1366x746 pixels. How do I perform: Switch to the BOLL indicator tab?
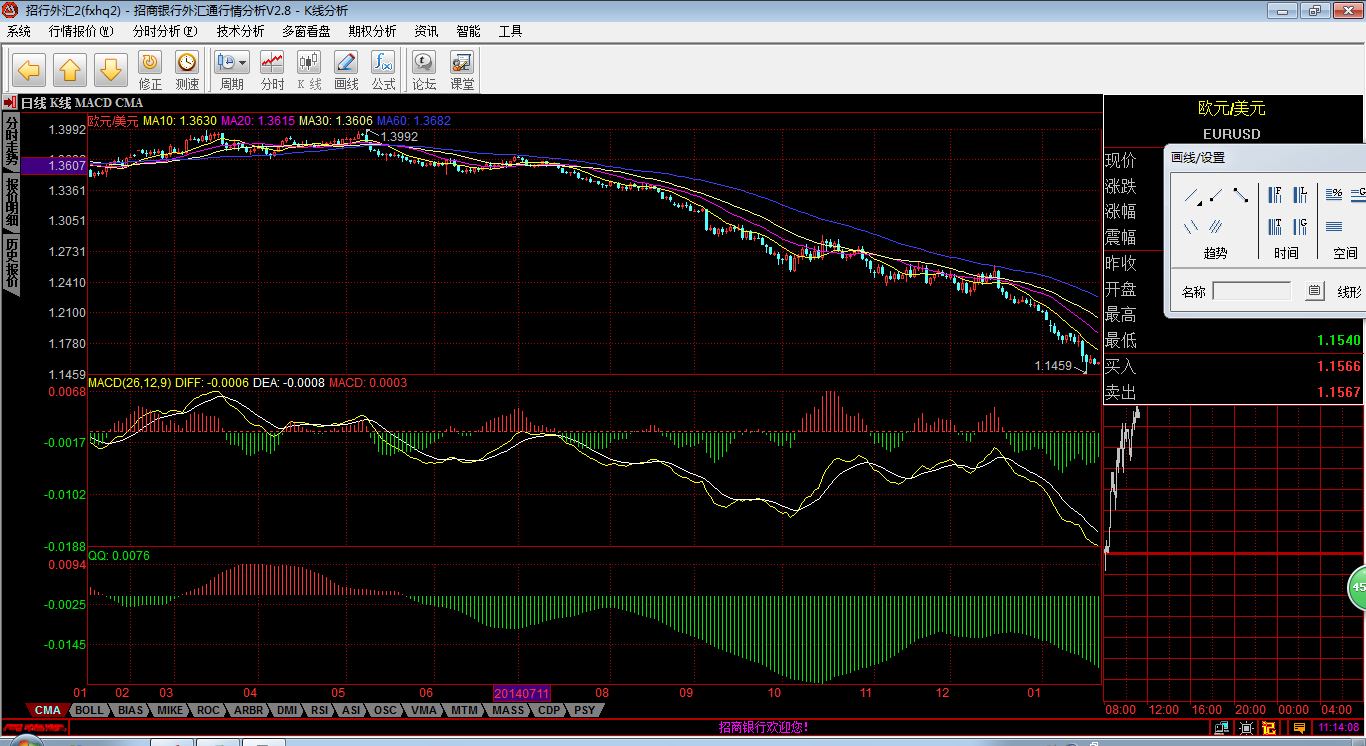(89, 710)
